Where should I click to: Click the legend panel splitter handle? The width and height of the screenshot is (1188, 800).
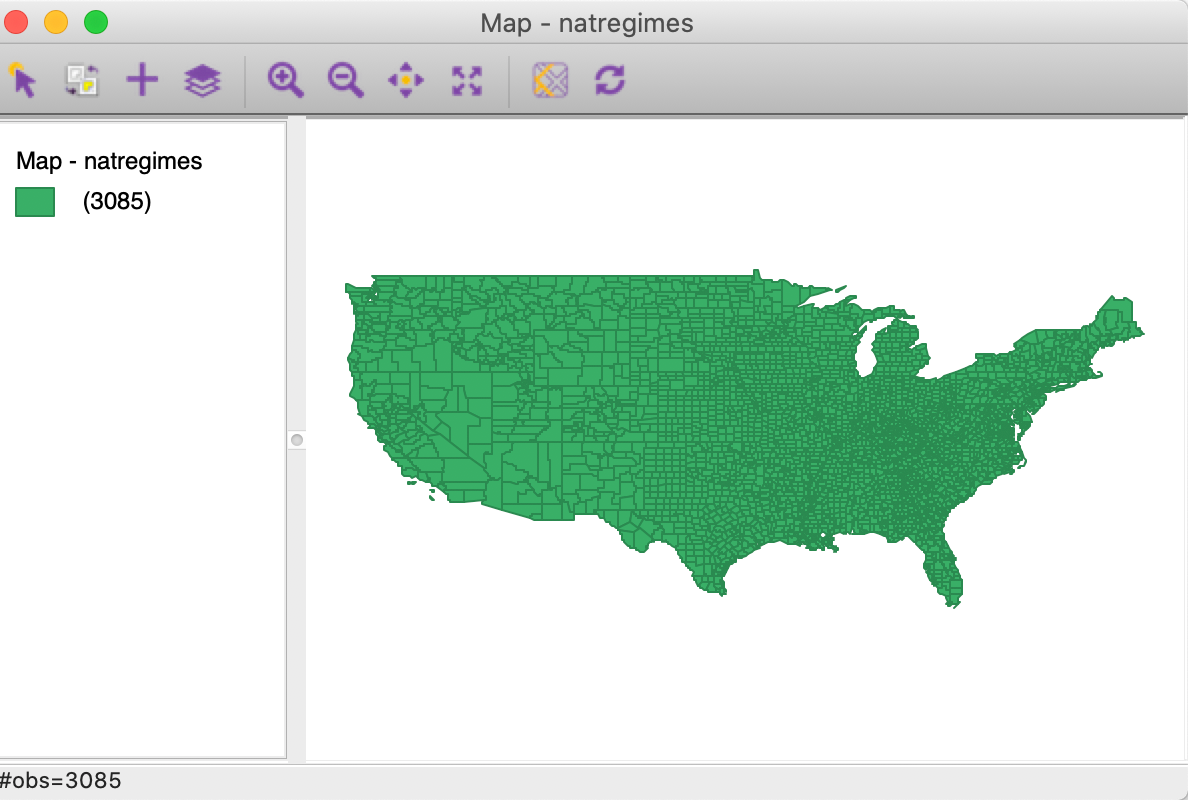coord(297,440)
